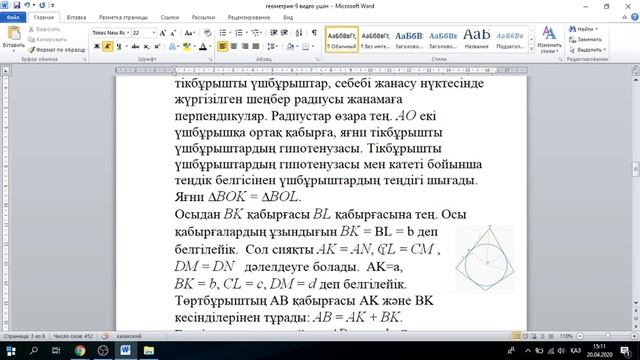The height and width of the screenshot is (360, 640).
Task: Click the shrink font size icon
Action: [173, 33]
